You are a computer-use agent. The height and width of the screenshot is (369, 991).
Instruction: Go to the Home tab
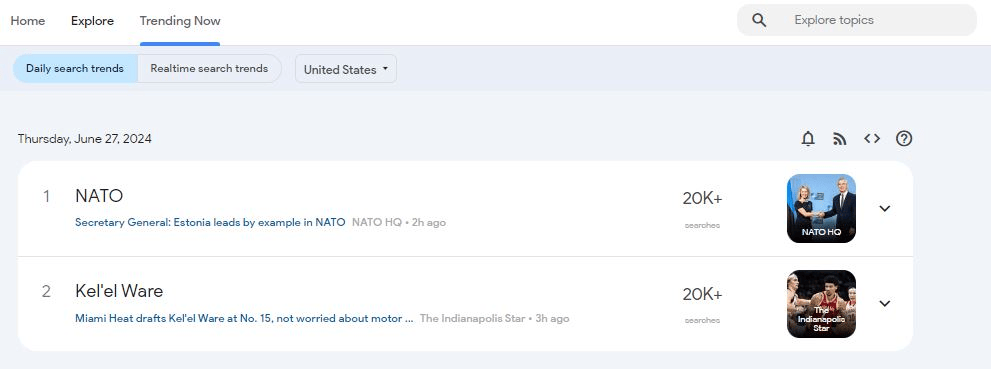click(x=28, y=21)
